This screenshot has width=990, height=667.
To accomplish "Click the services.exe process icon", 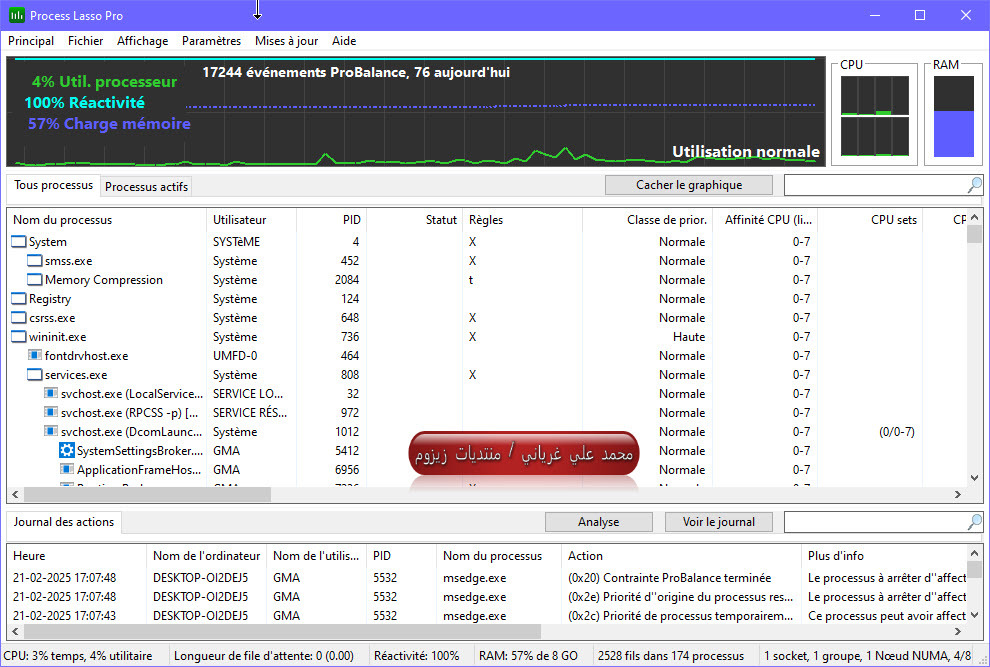I will [x=35, y=375].
